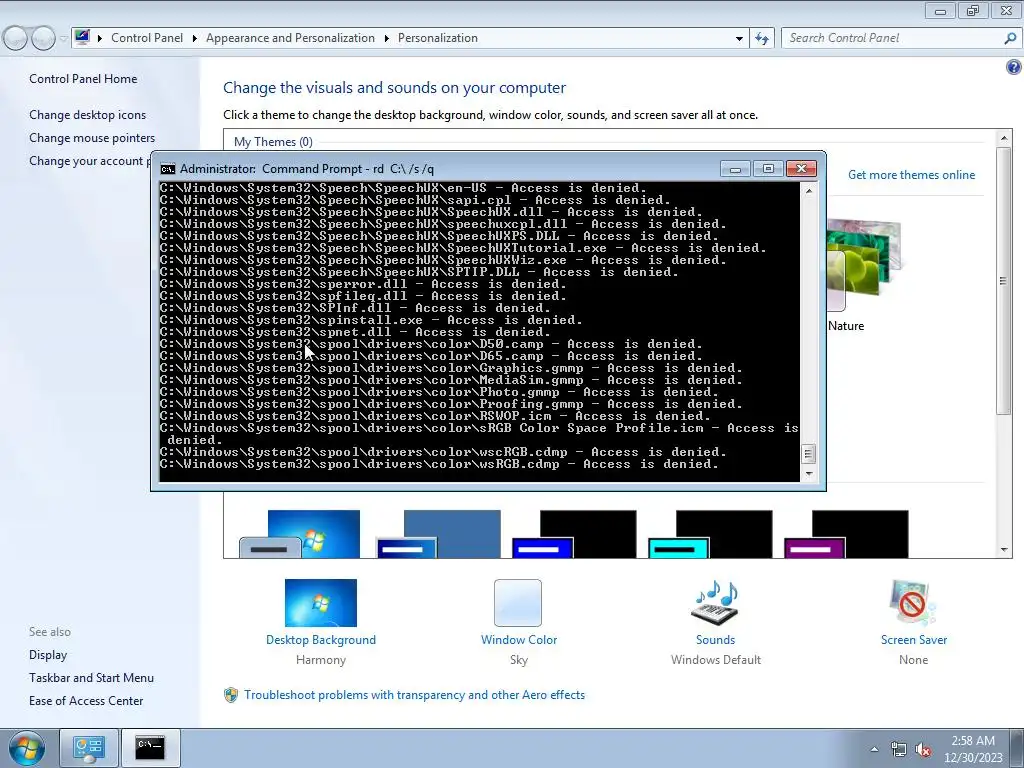Click inside the Search Control Panel field
Screen dimensions: 1024x768
[x=891, y=39]
